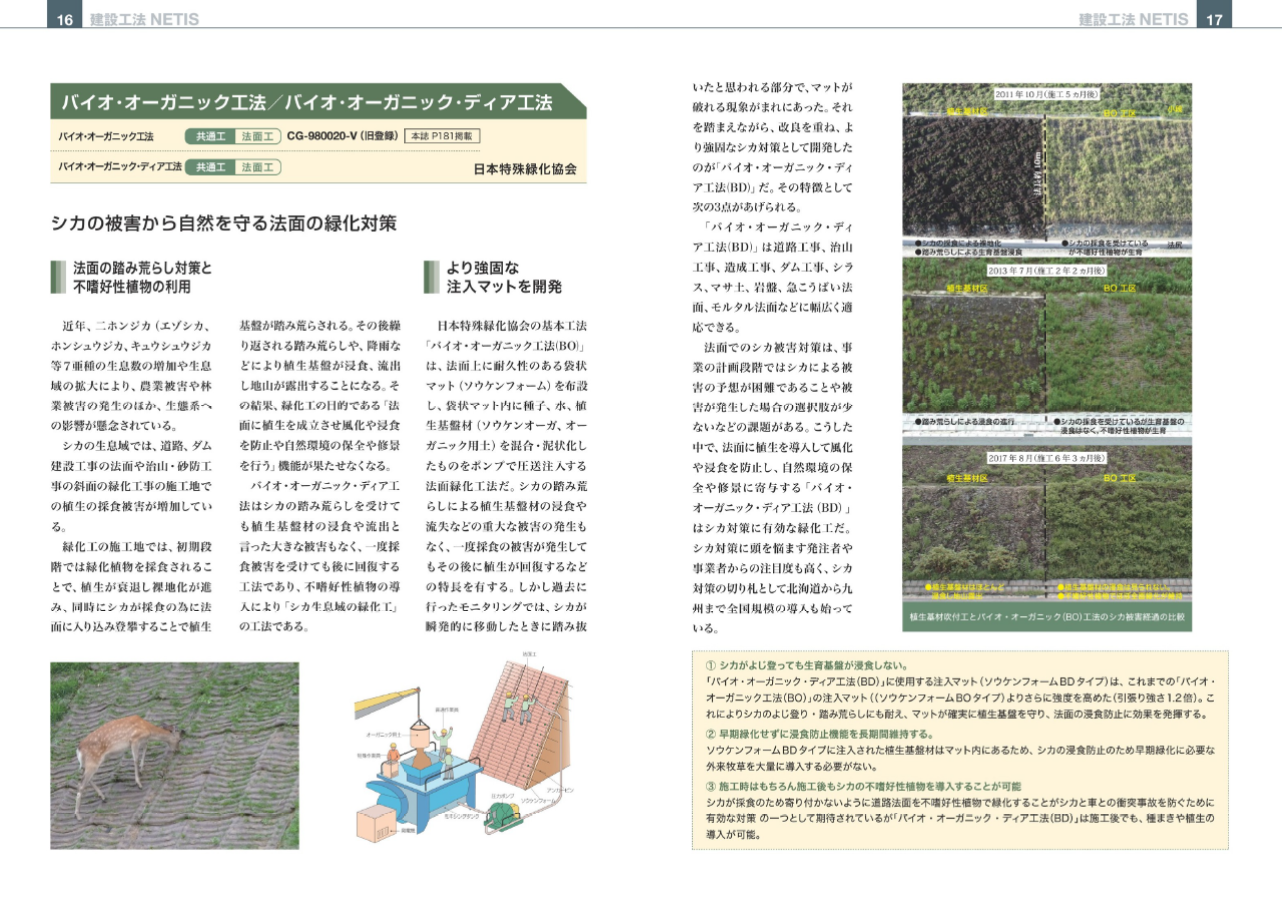
Task: Click page number 16 badge
Action: coord(63,19)
